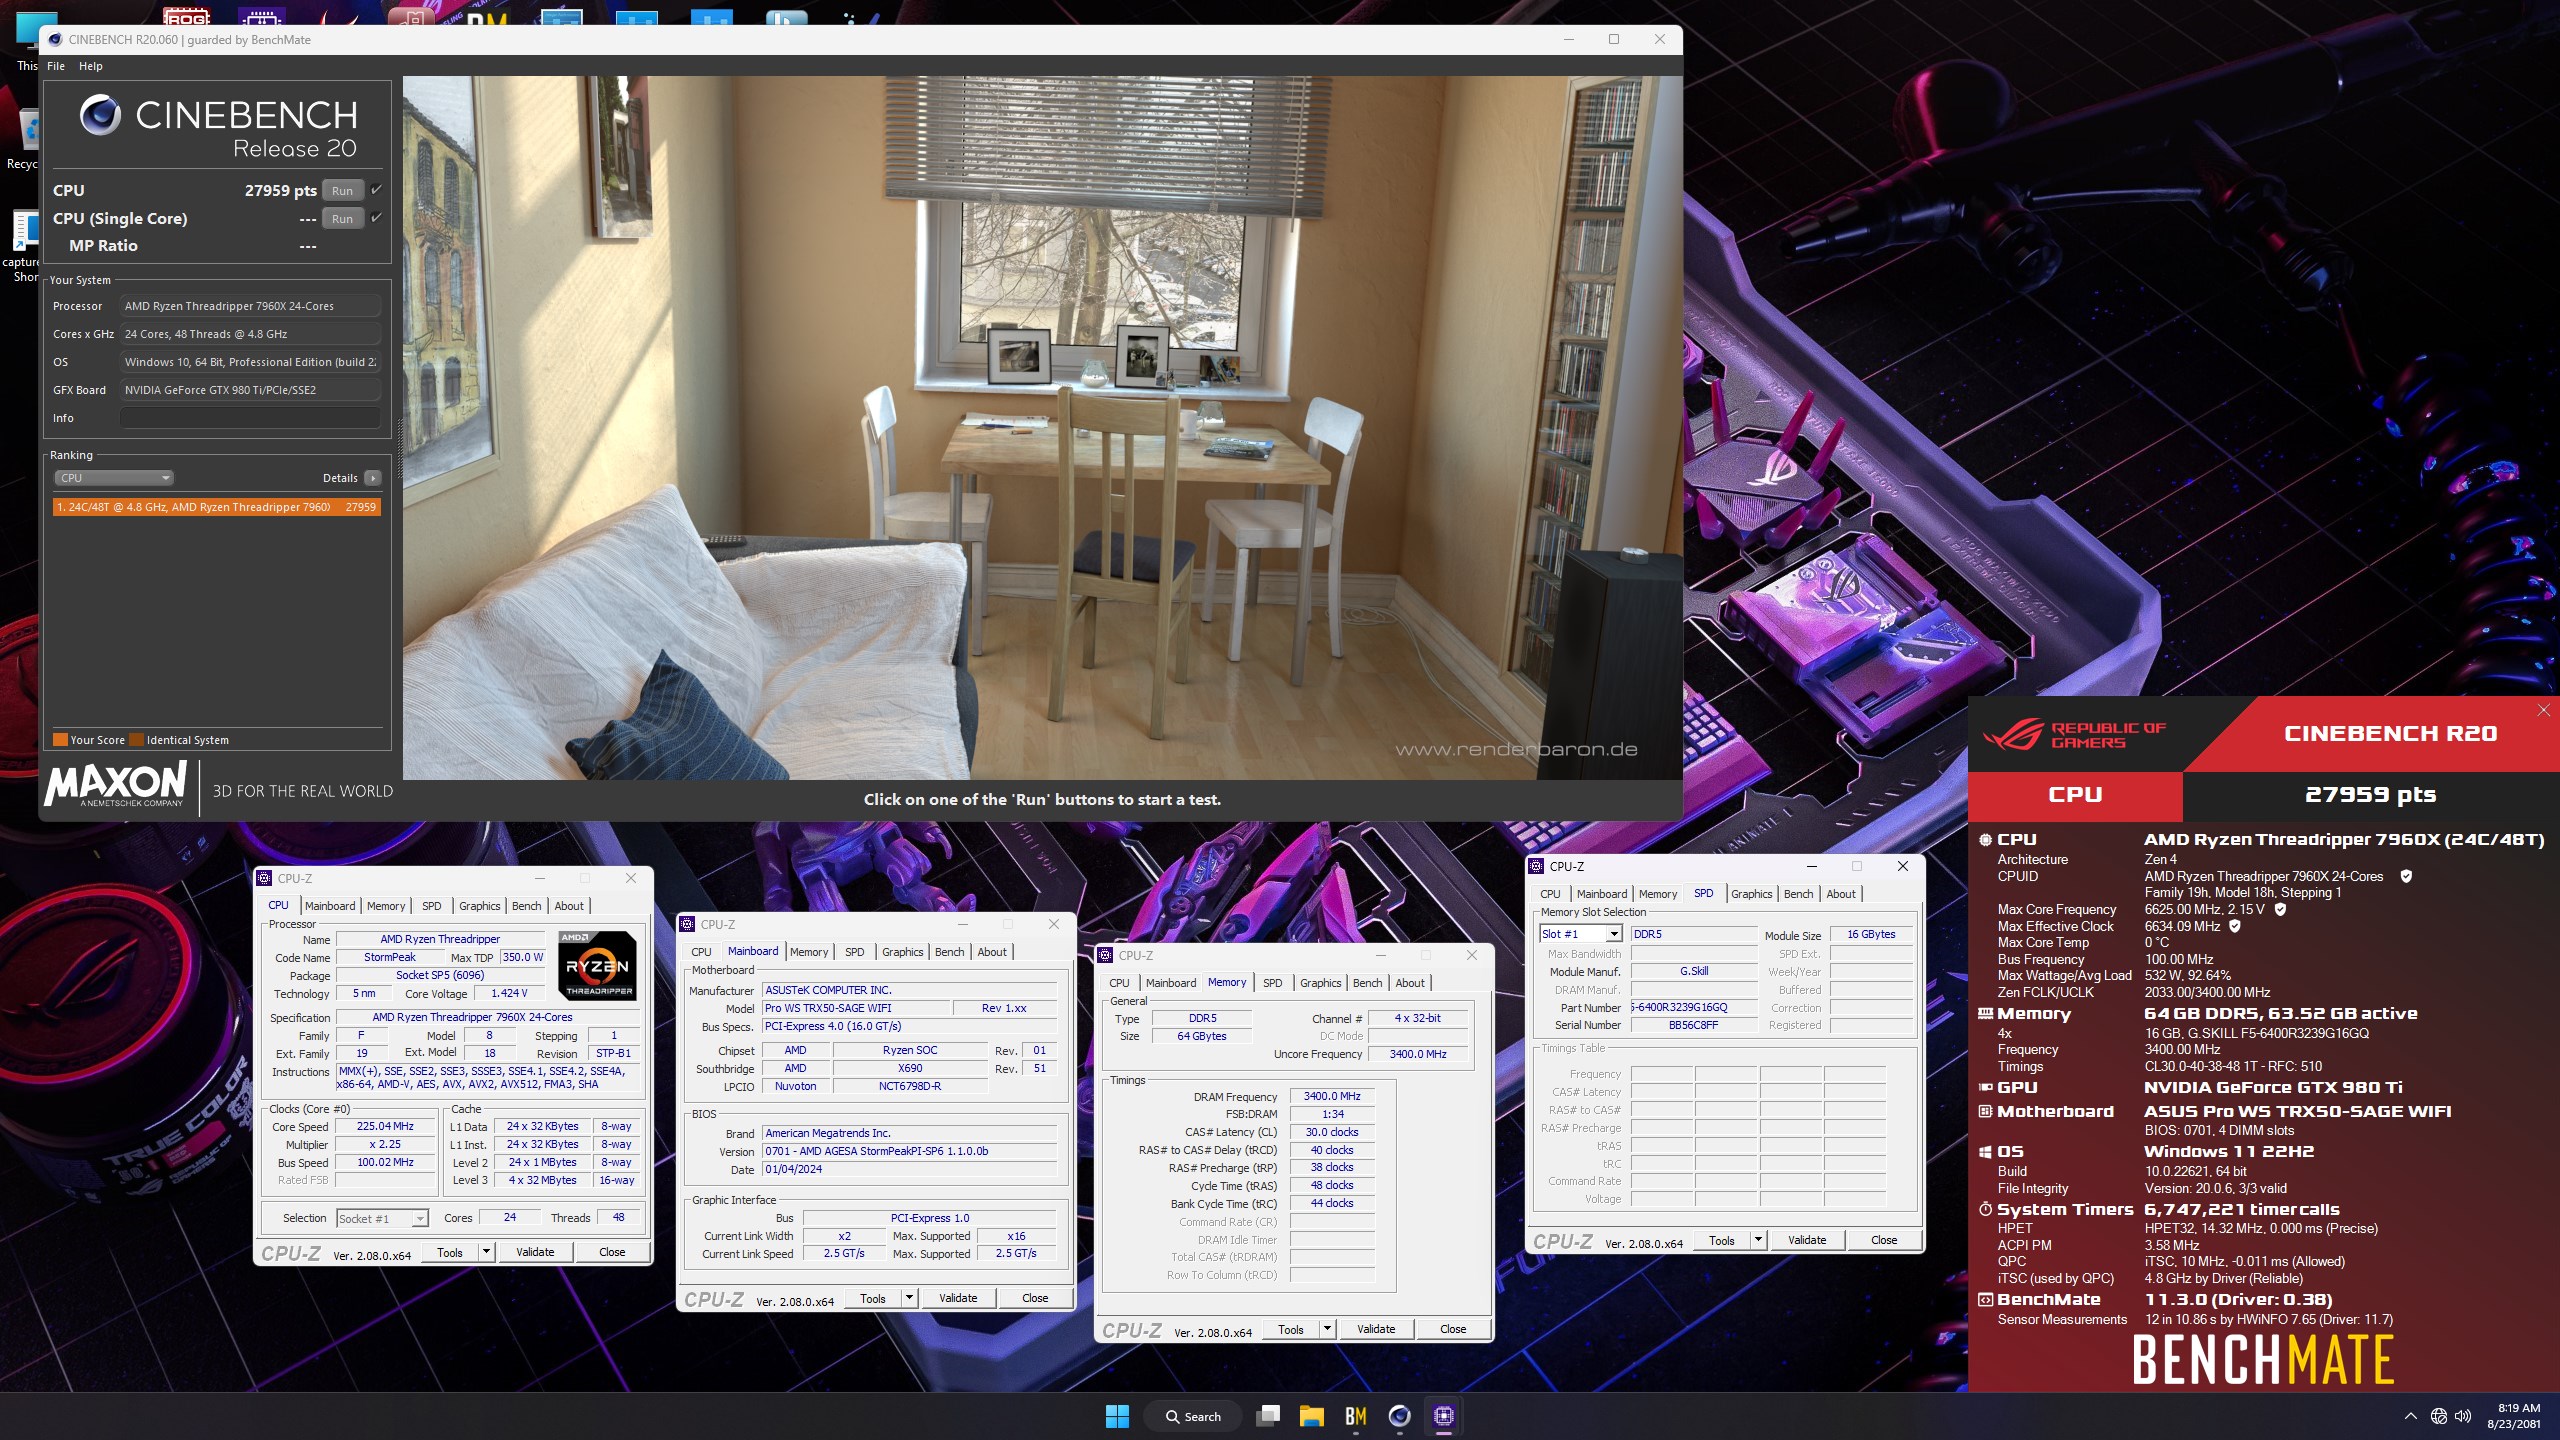Viewport: 2560px width, 1440px height.
Task: Open the Cinebench File menu
Action: click(56, 66)
